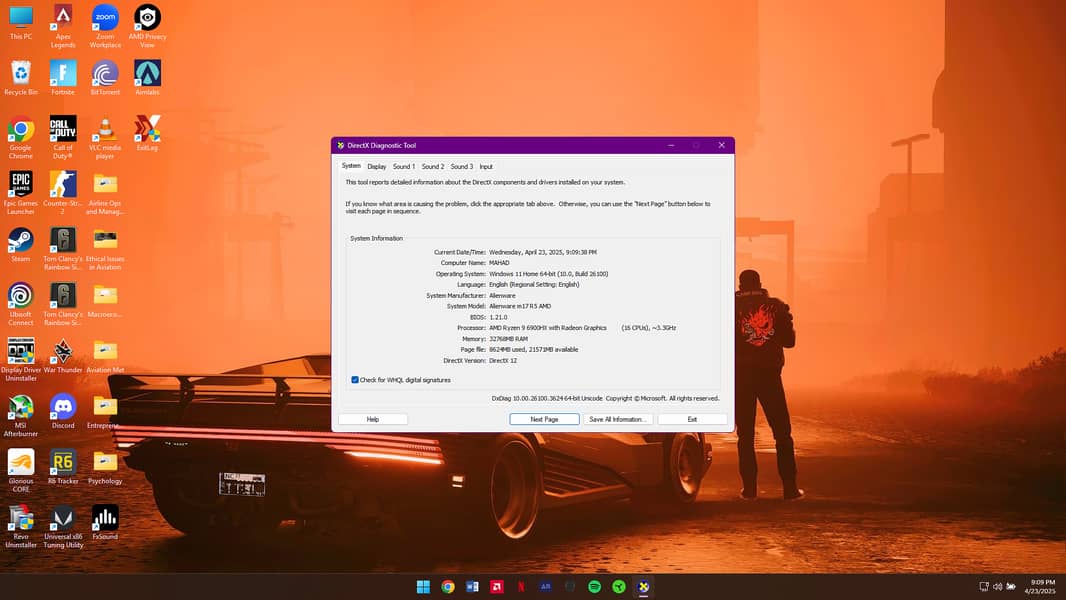
Task: Select the This PC desktop icon
Action: coord(21,22)
